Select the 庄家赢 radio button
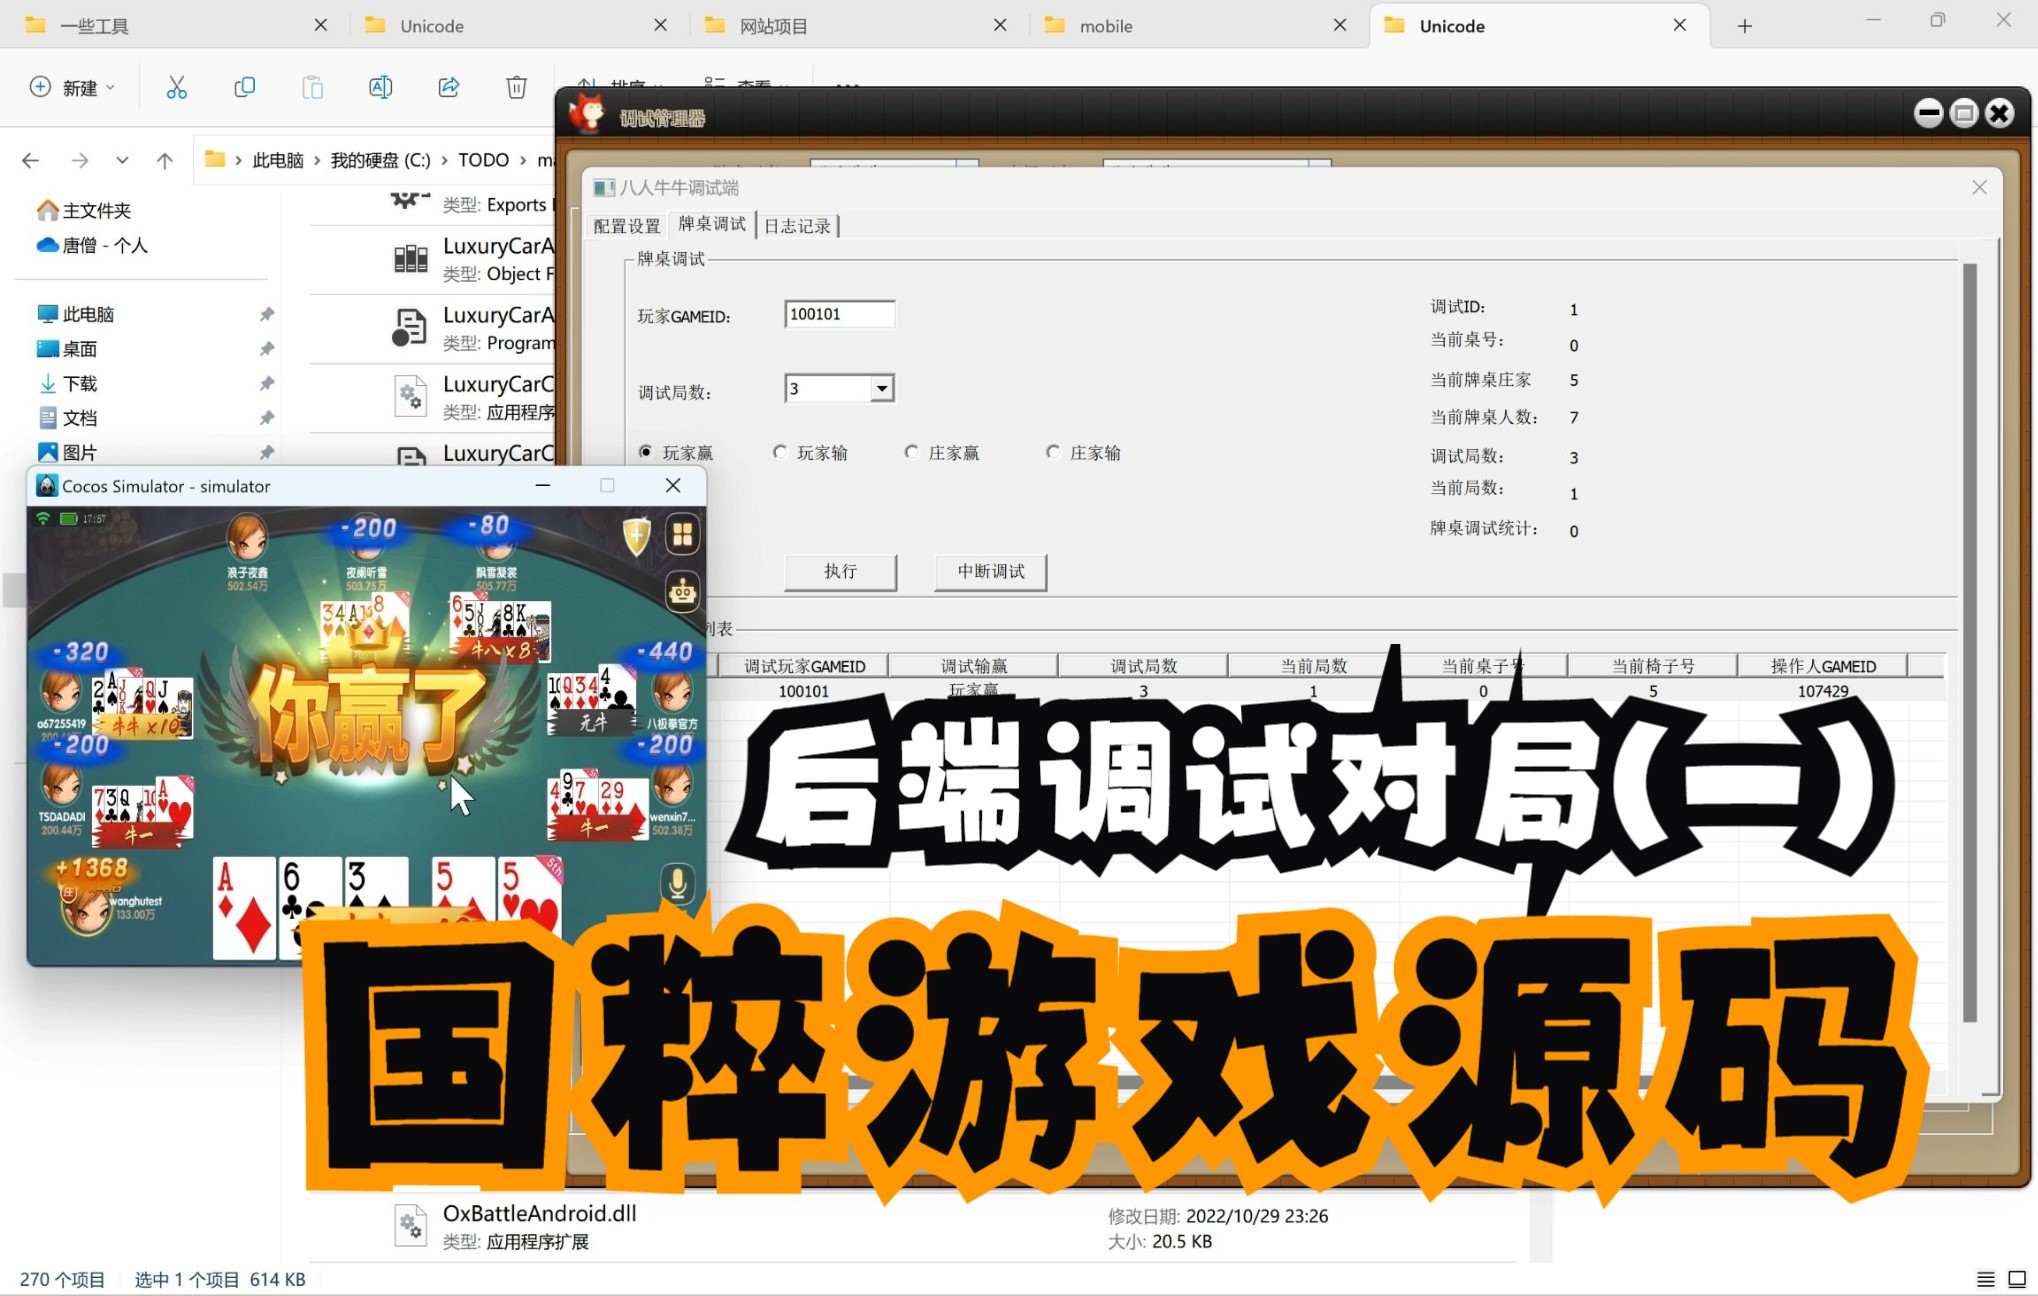 pyautogui.click(x=912, y=452)
